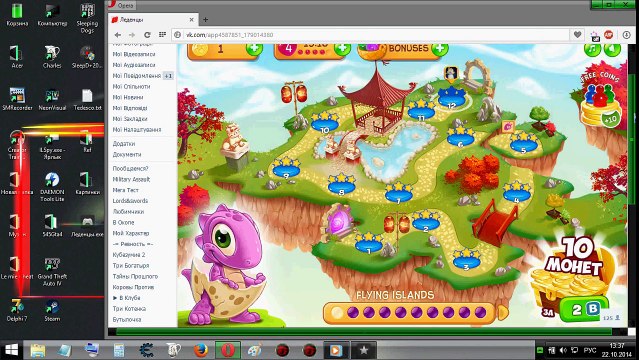639x360 pixels.
Task: Open the Документи sidebar link
Action: click(127, 155)
